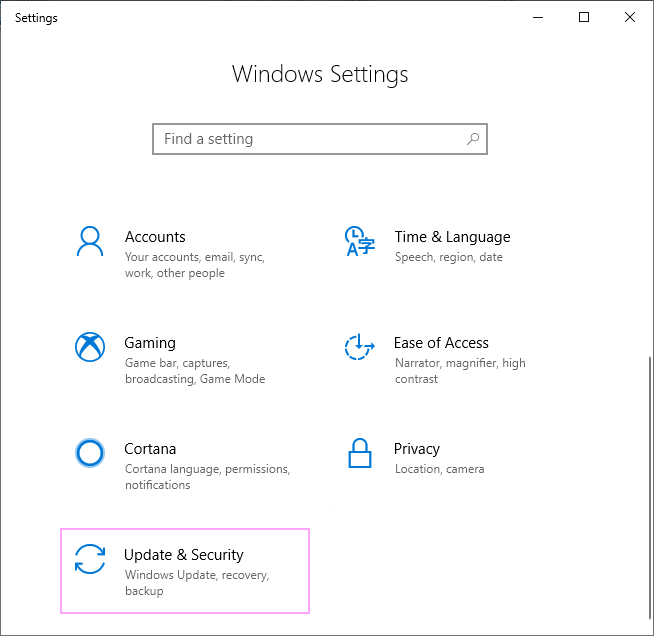Click 'Your accounts, email, sync' description
Viewport: 654px width, 636px height.
coord(195,265)
